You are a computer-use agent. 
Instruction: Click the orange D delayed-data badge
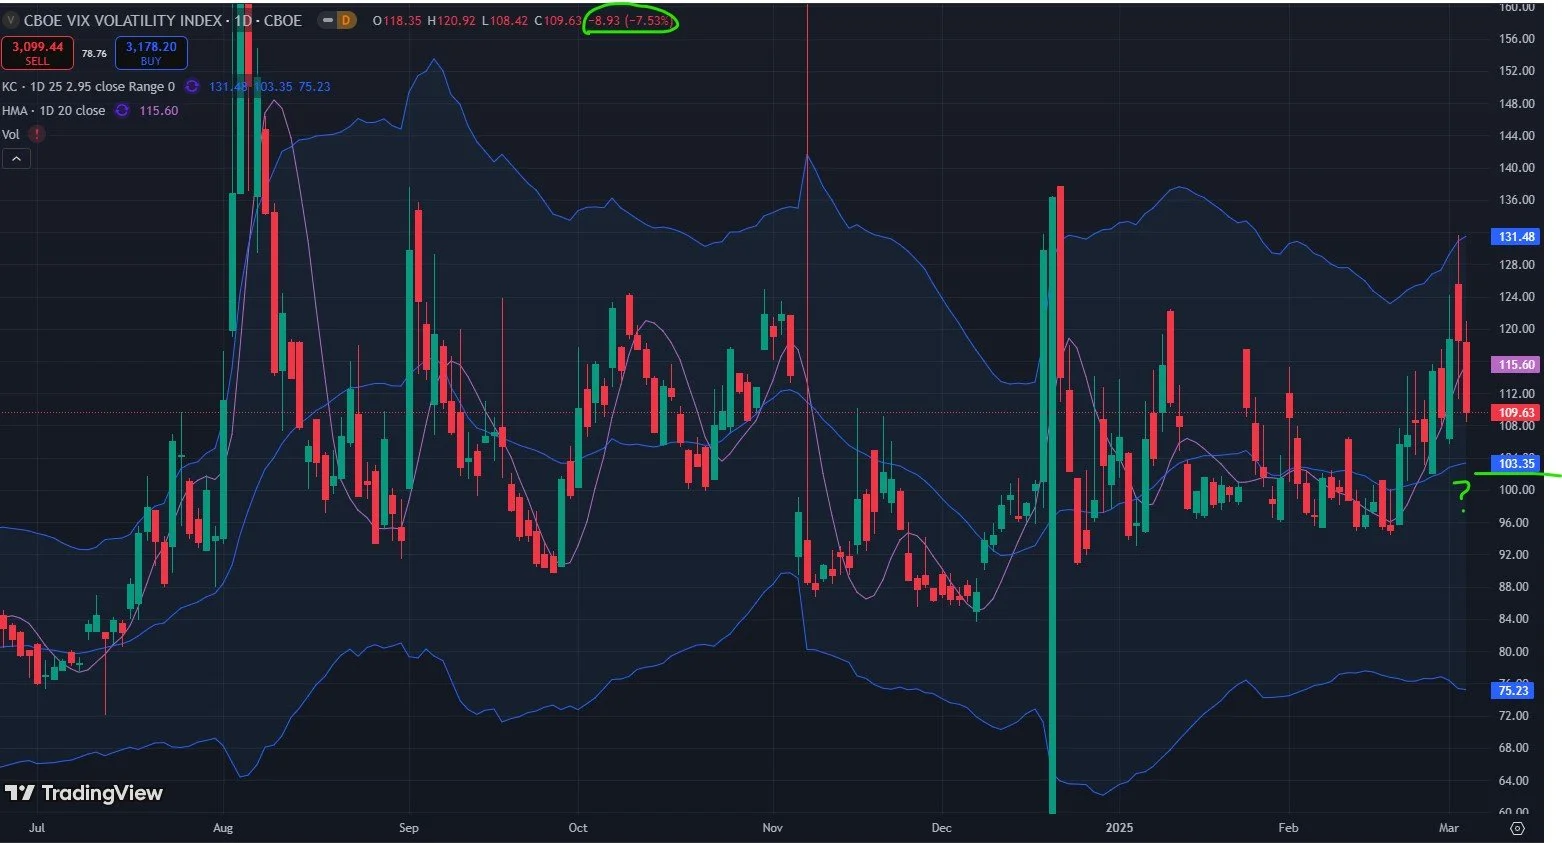(347, 20)
